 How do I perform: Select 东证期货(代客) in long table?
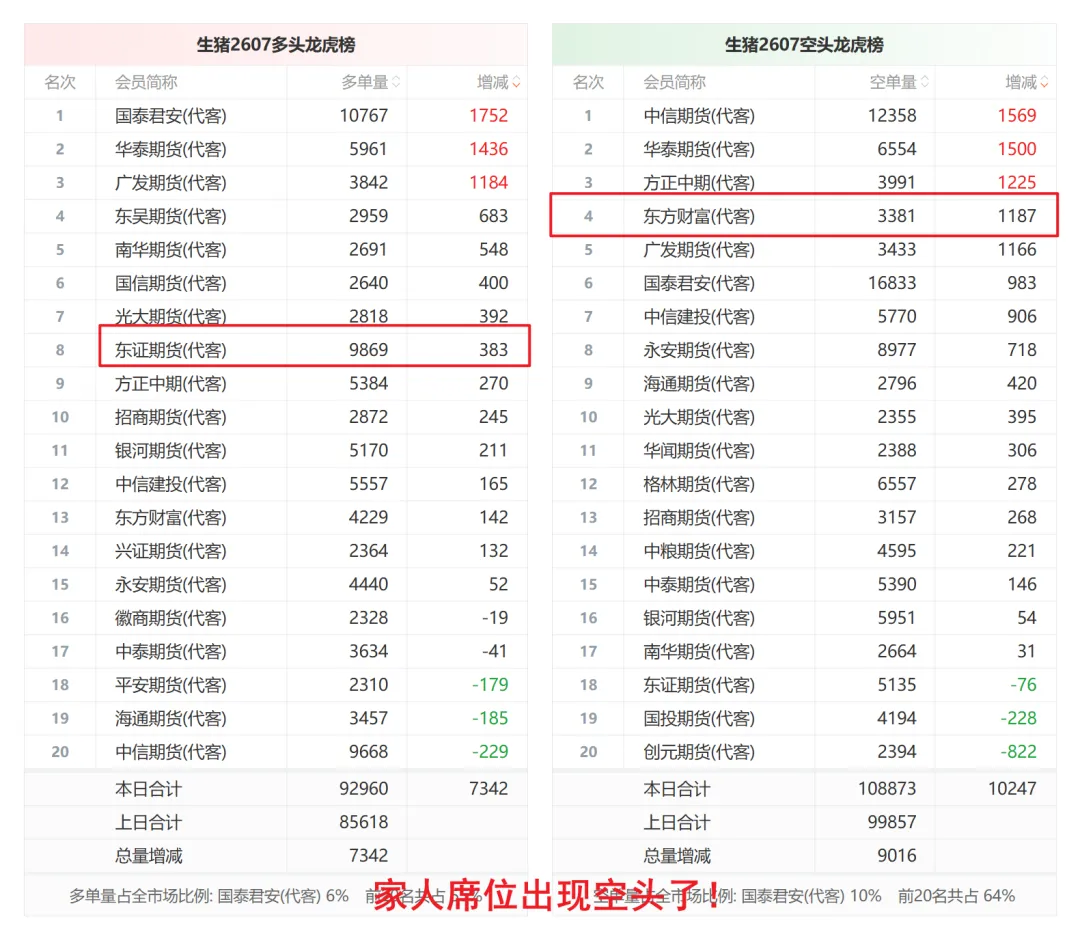pyautogui.click(x=171, y=350)
